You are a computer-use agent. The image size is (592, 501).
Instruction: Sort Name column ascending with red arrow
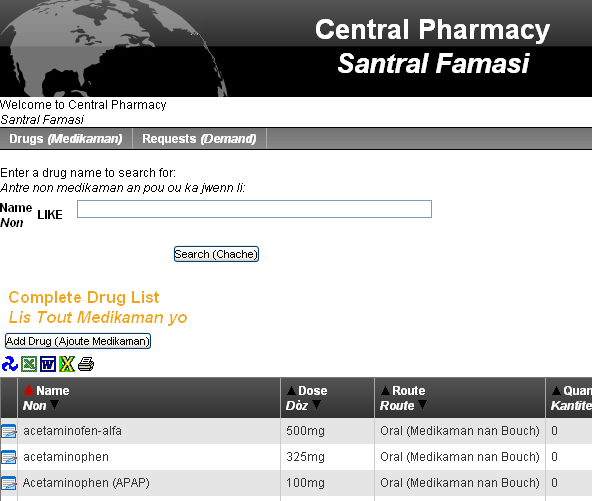[x=29, y=390]
